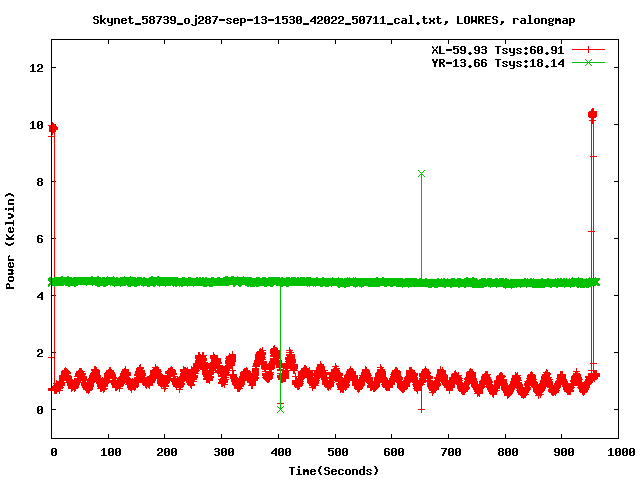This screenshot has width=640, height=480.
Task: Click the green spike marker near 8 Kelvin
Action: [x=421, y=174]
